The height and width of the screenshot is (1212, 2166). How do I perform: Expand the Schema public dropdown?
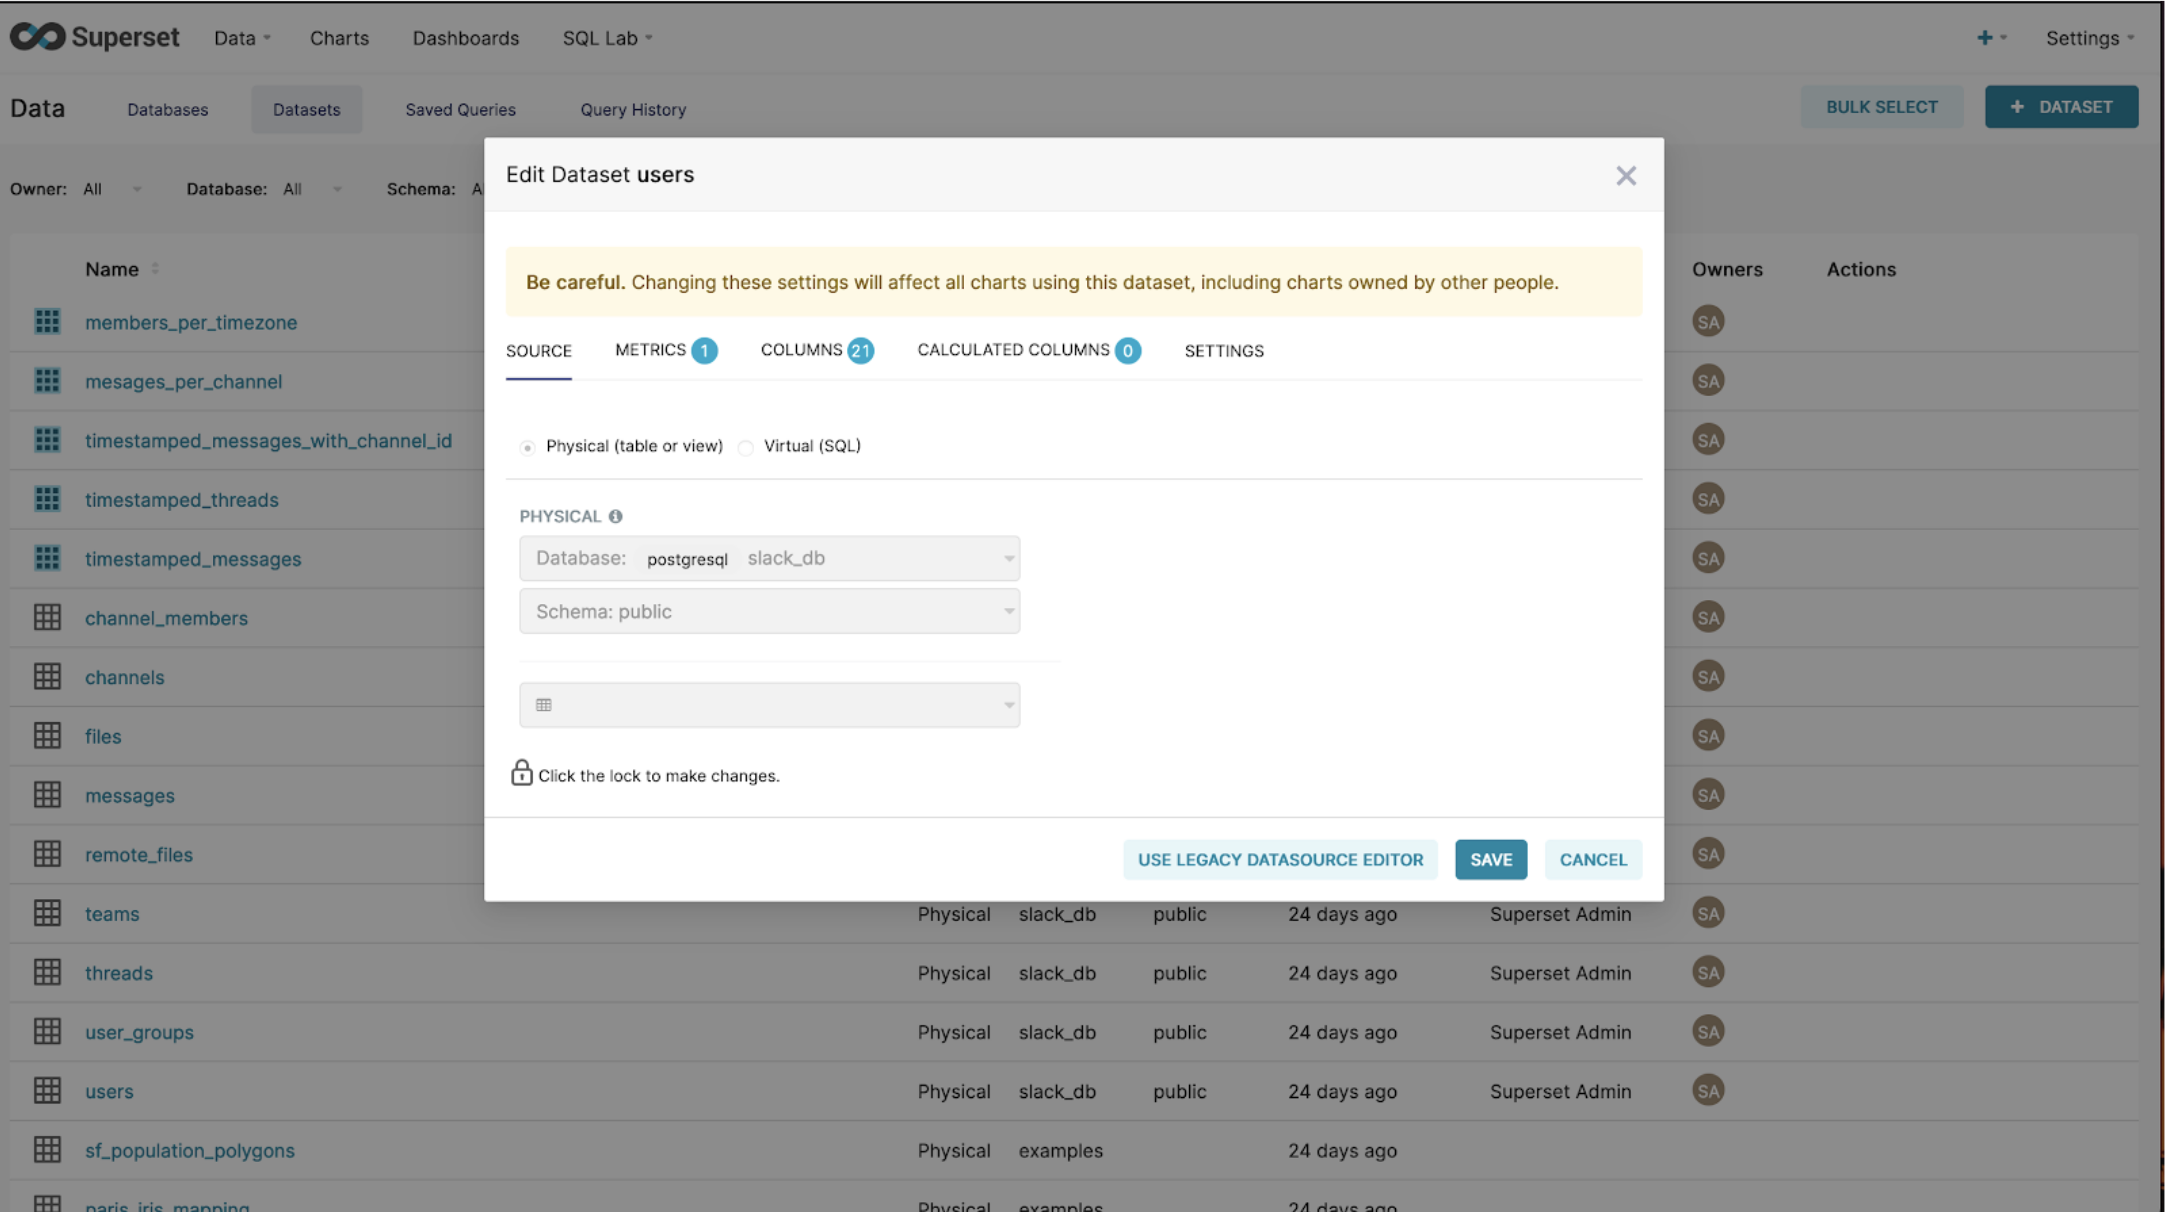[769, 611]
